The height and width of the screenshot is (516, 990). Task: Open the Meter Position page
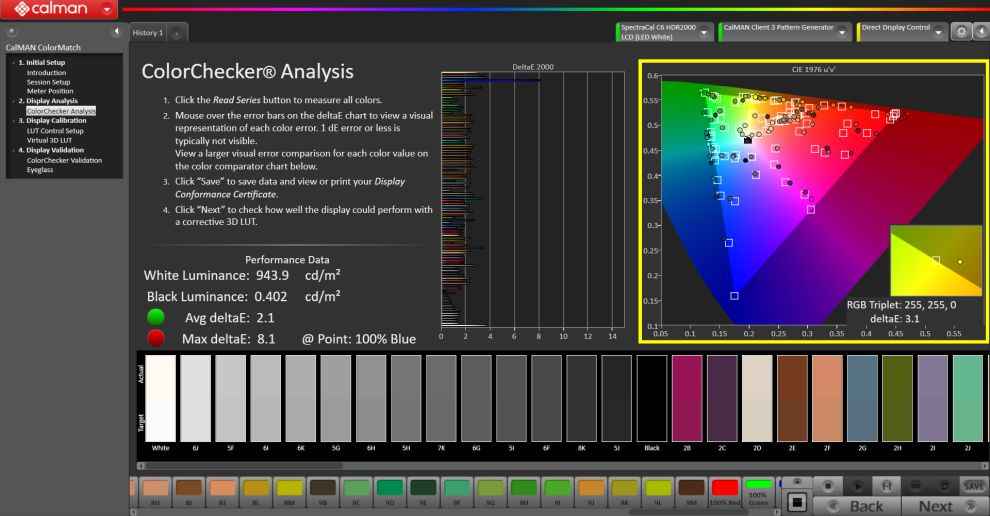click(50, 91)
